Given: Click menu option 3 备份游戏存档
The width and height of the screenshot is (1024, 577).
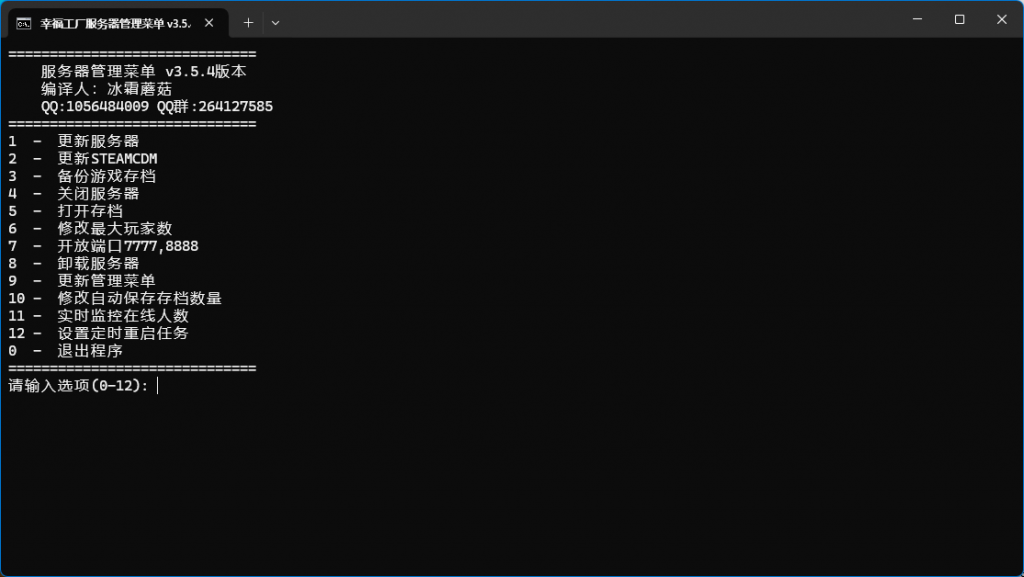Looking at the screenshot, I should click(x=106, y=176).
